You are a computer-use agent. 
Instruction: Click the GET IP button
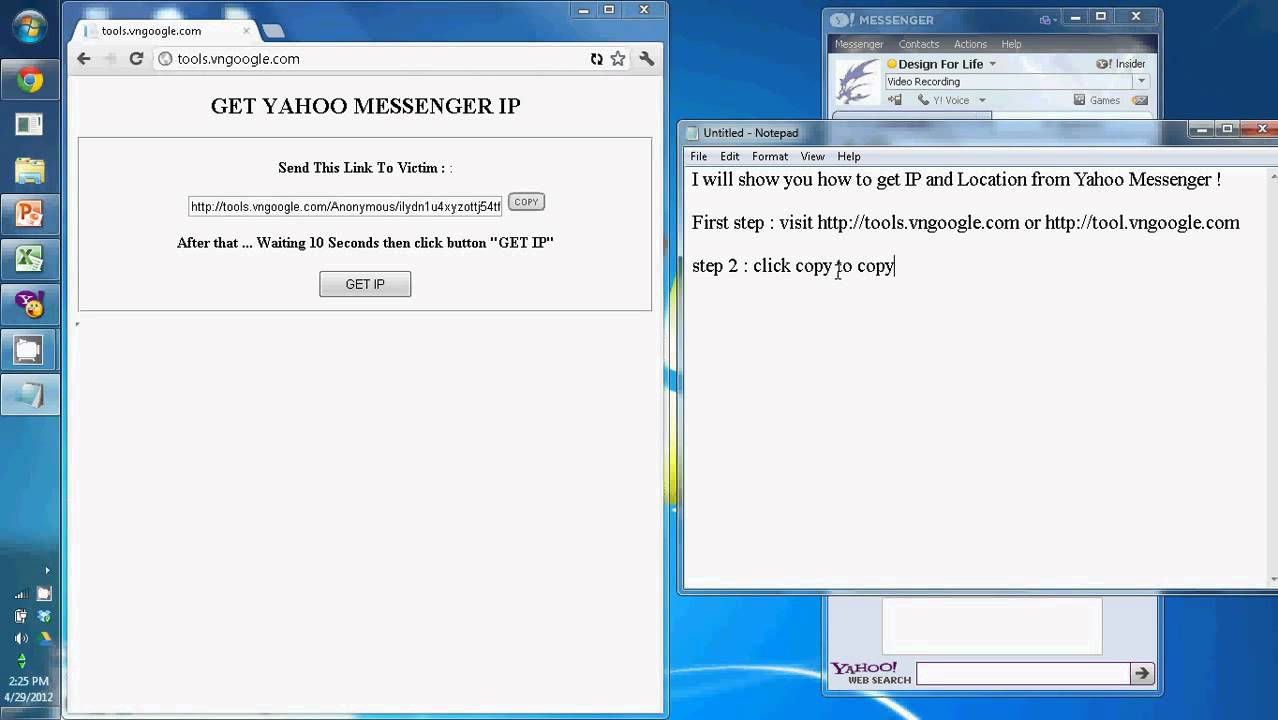click(365, 284)
